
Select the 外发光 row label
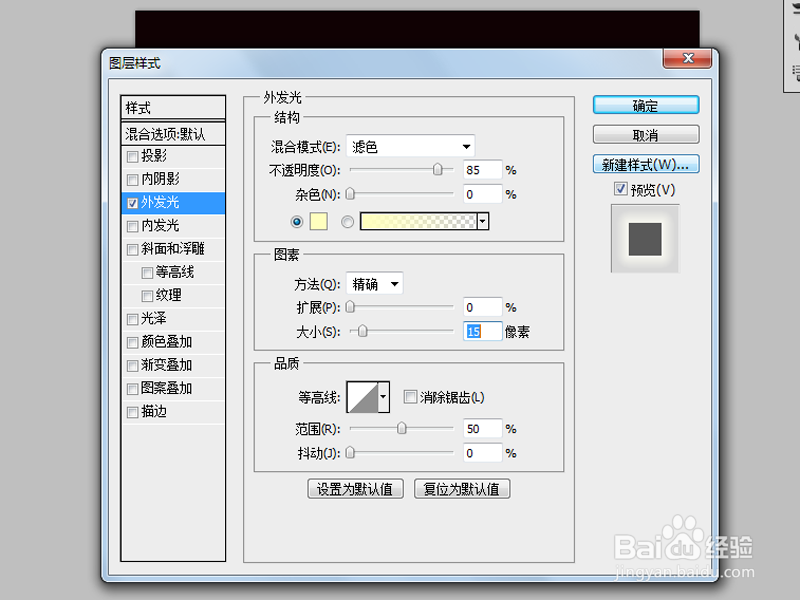pyautogui.click(x=160, y=203)
